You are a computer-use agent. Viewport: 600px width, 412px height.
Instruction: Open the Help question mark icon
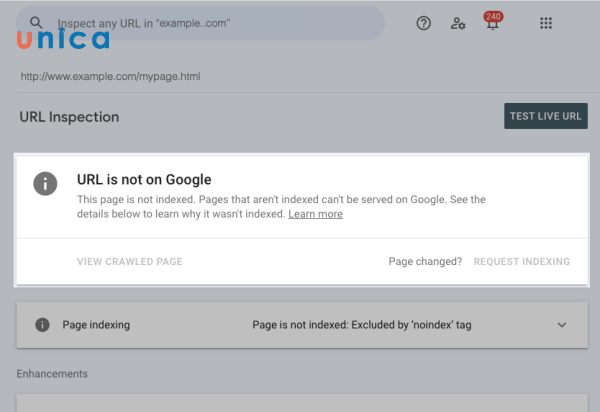[x=423, y=23]
